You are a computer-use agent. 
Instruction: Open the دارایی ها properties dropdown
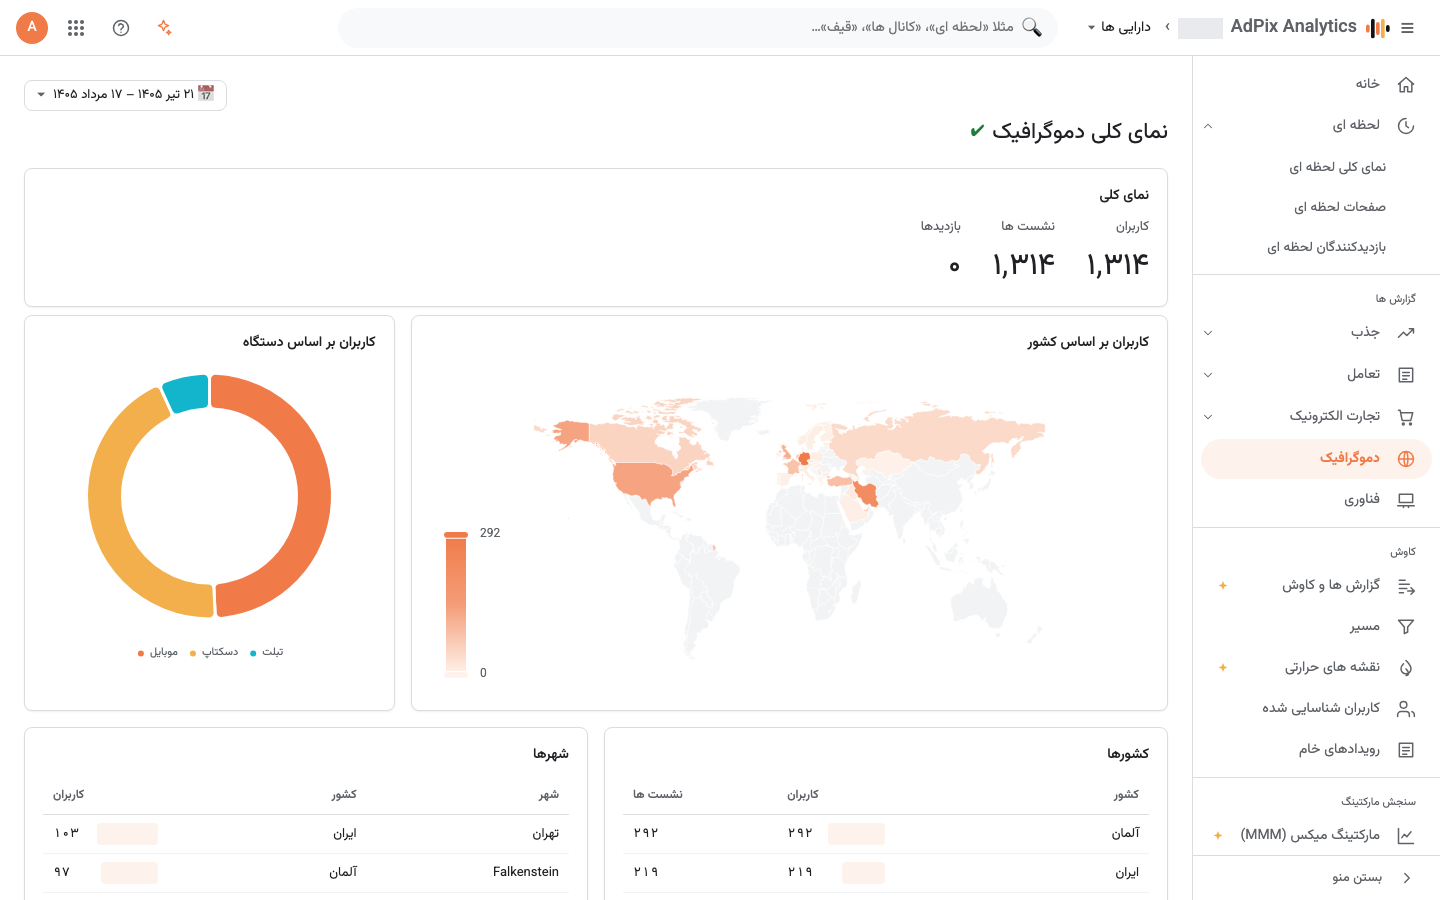[1119, 27]
